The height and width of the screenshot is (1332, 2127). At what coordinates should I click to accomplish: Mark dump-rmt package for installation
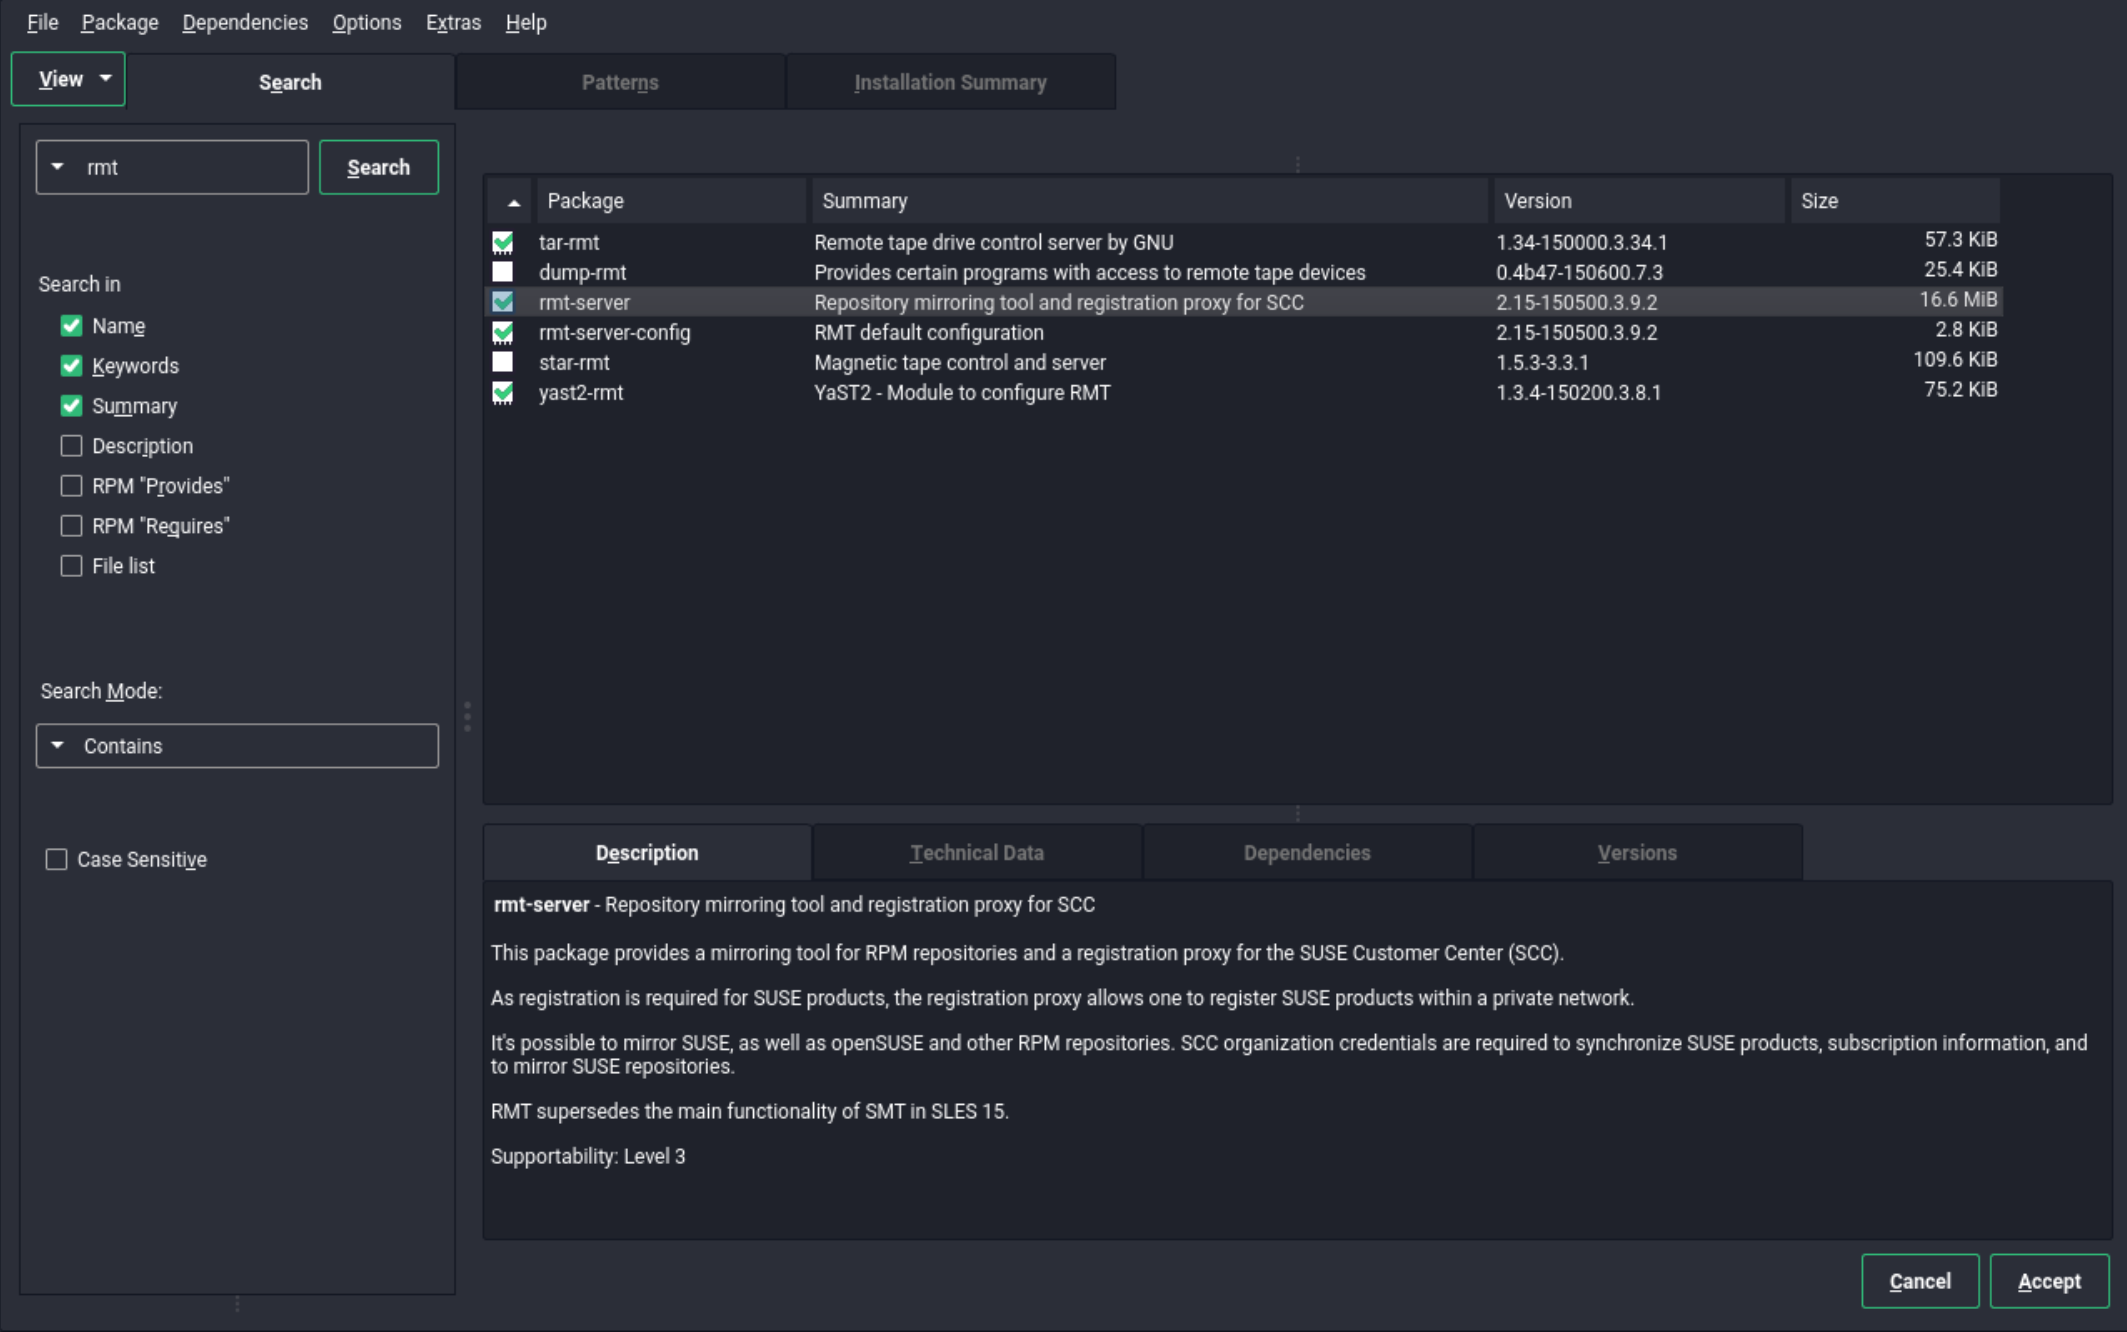[x=504, y=272]
